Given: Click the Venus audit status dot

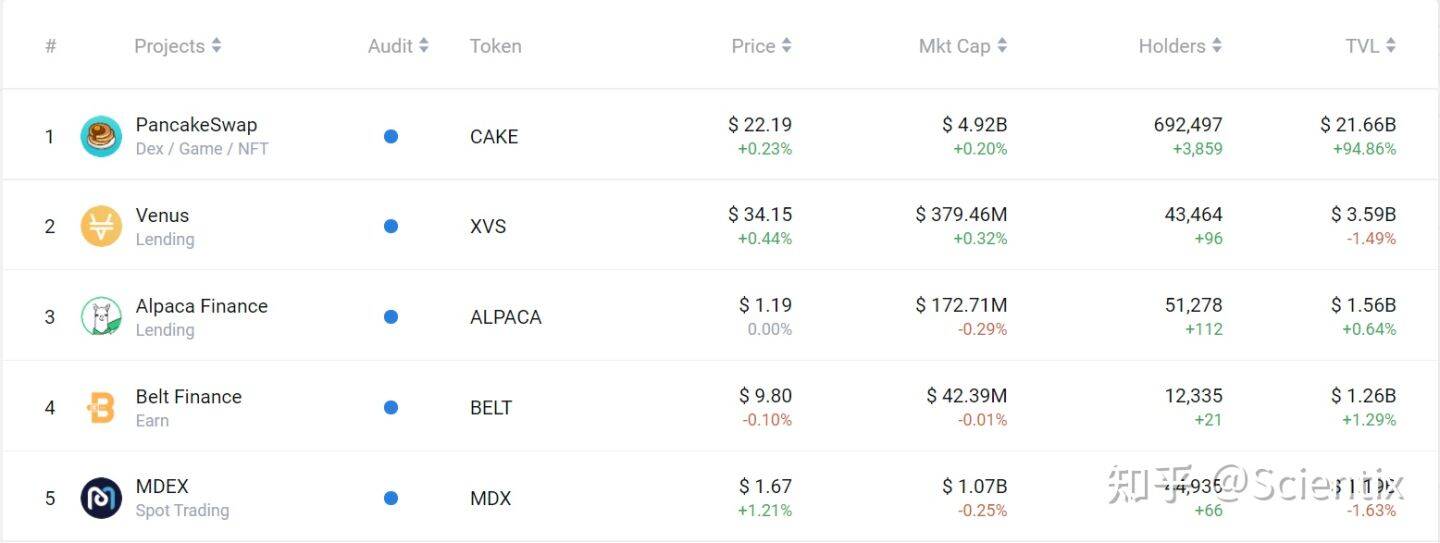Looking at the screenshot, I should tap(391, 226).
